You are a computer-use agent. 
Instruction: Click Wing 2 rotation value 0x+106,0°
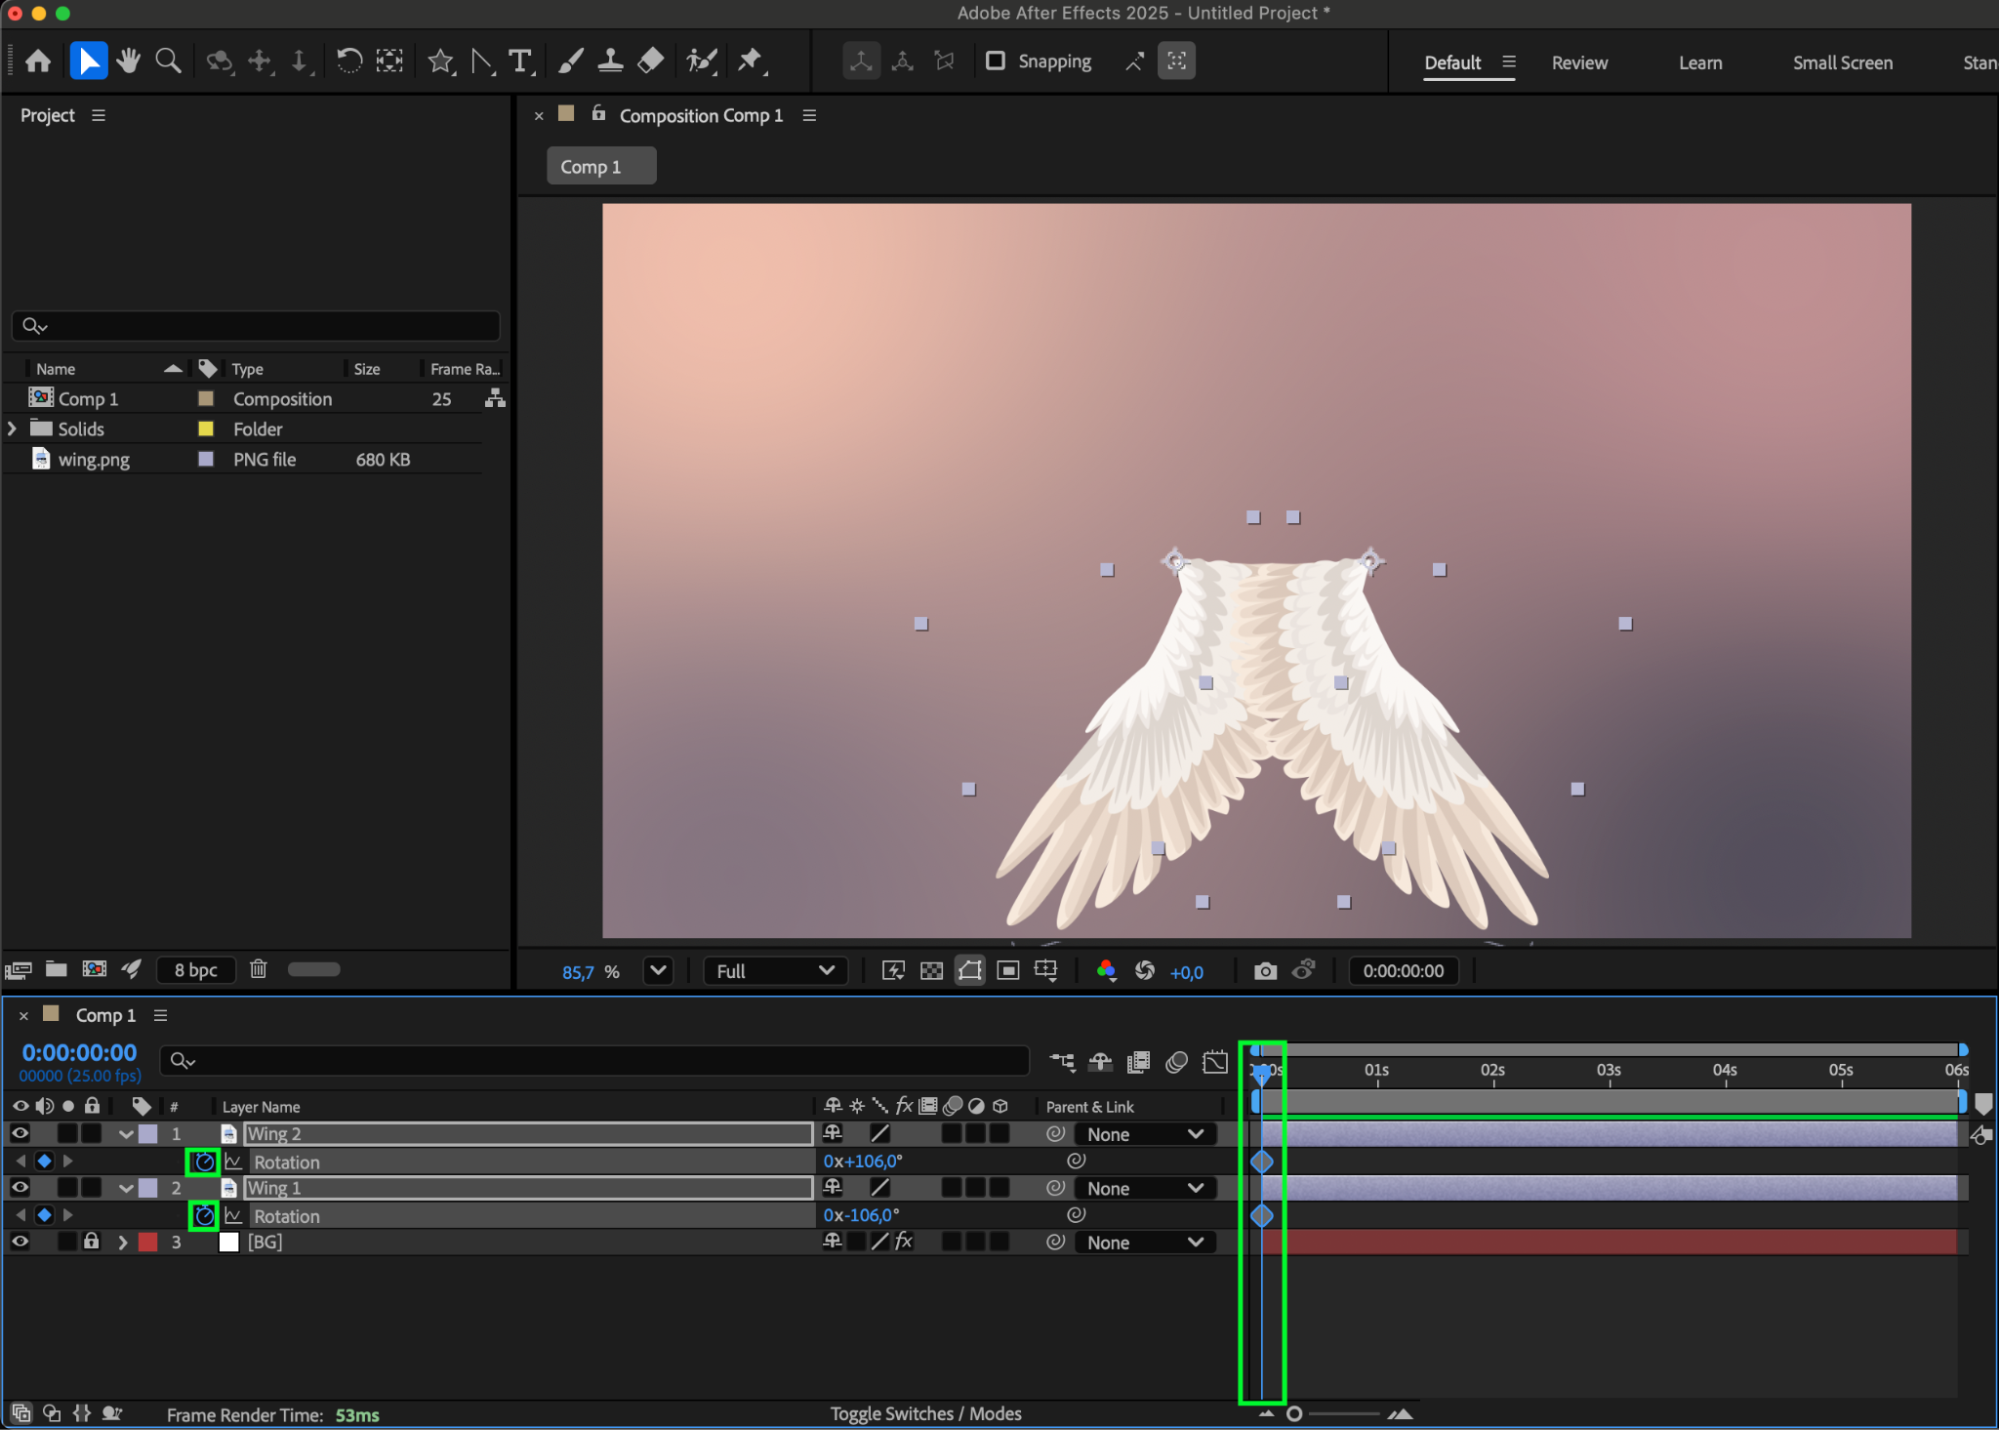[863, 1161]
